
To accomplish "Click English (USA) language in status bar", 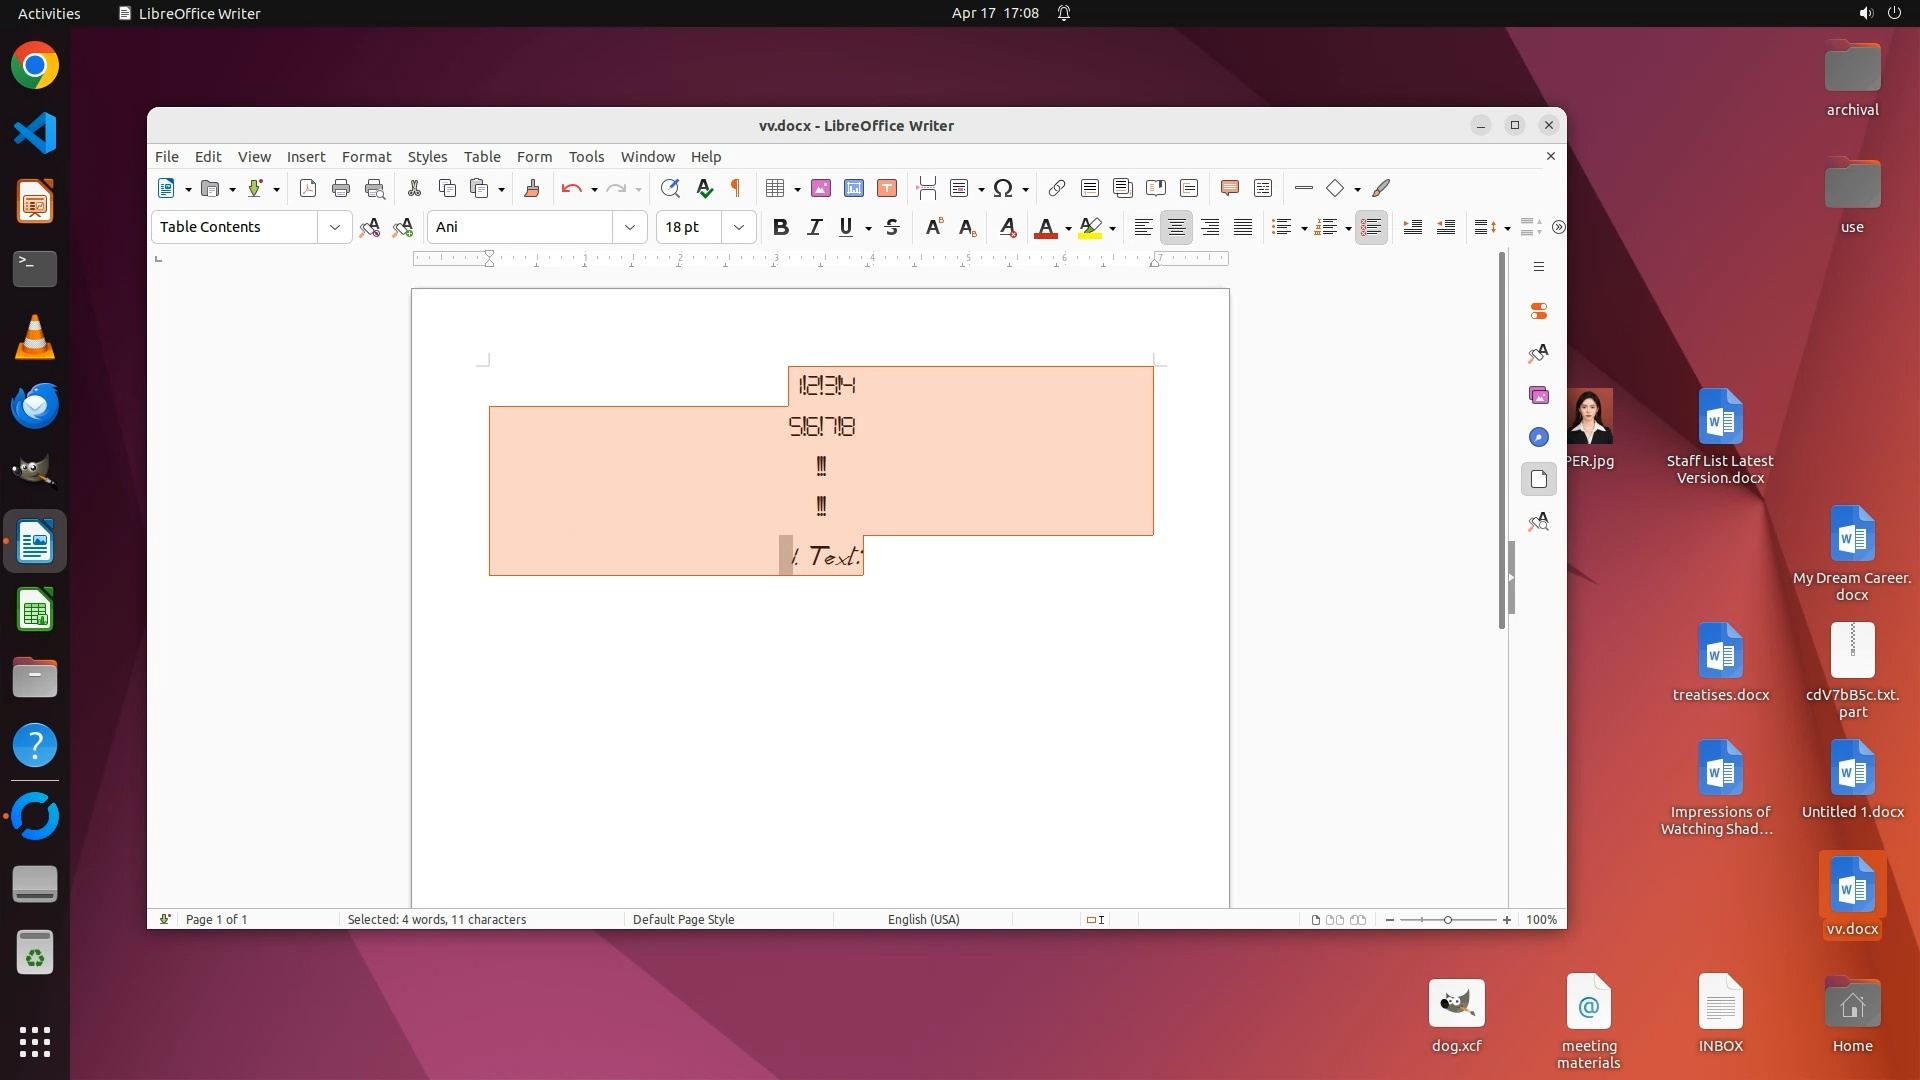I will click(923, 919).
